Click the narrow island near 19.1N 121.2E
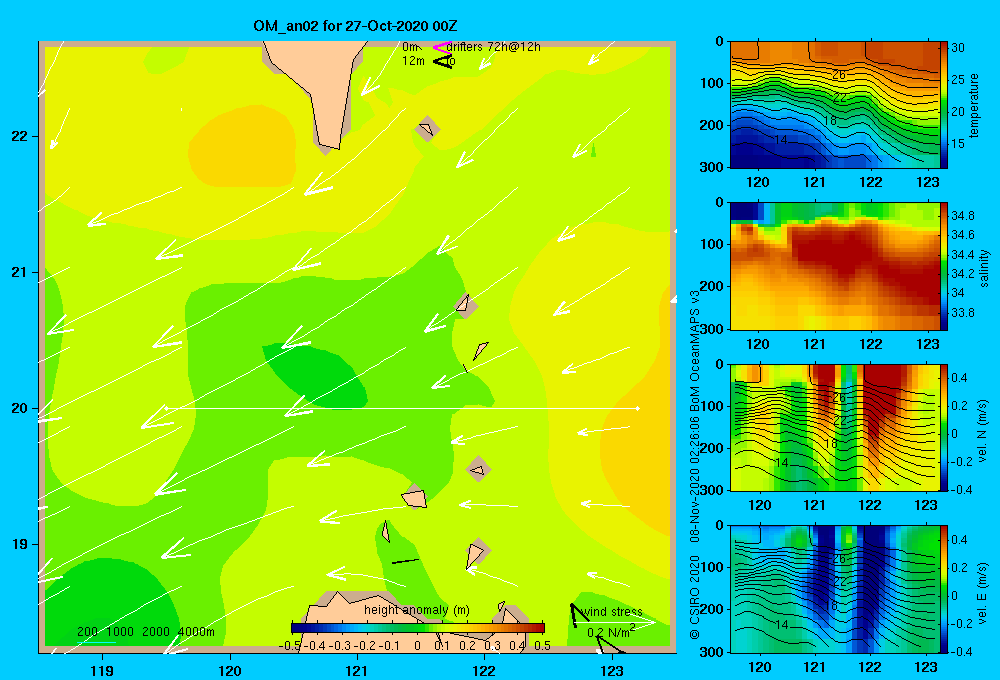 386,531
